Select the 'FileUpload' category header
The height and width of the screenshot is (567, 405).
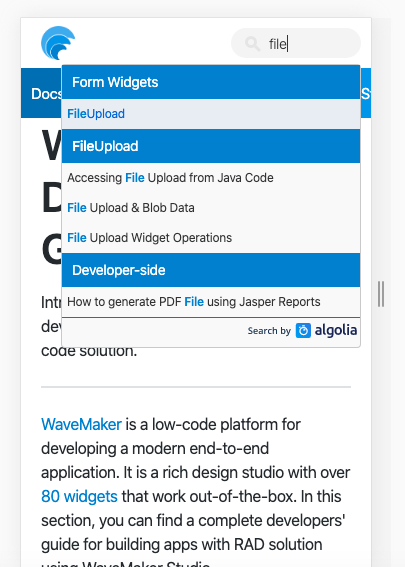pos(211,146)
